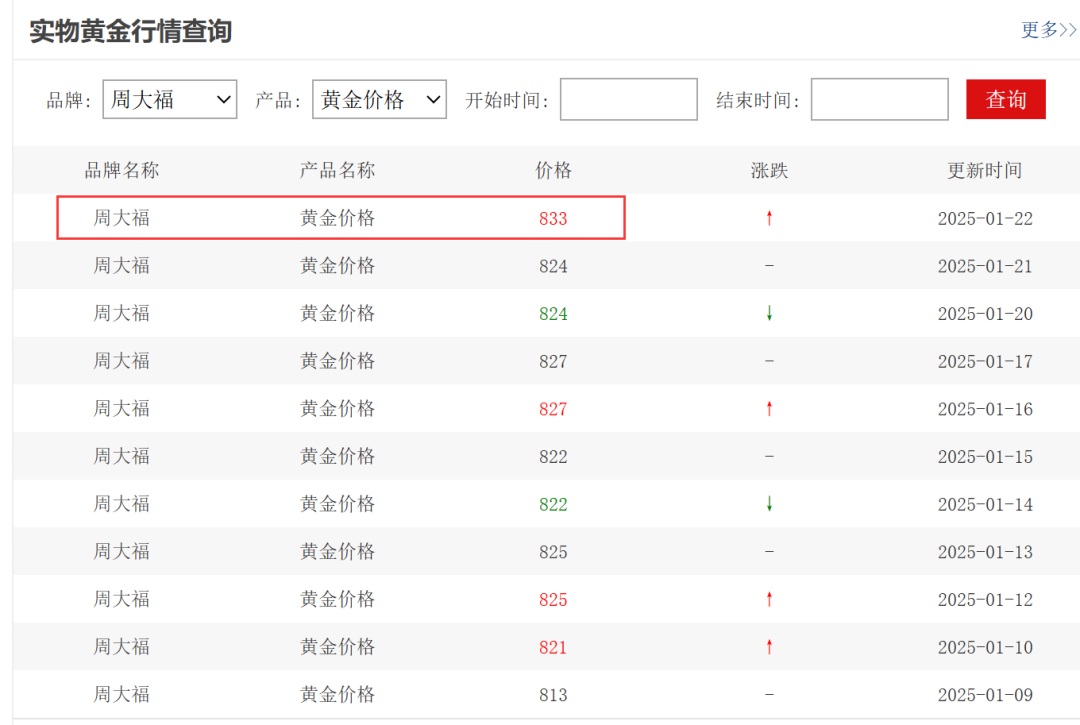Click the red 查询 button
1080x725 pixels.
[x=1006, y=99]
